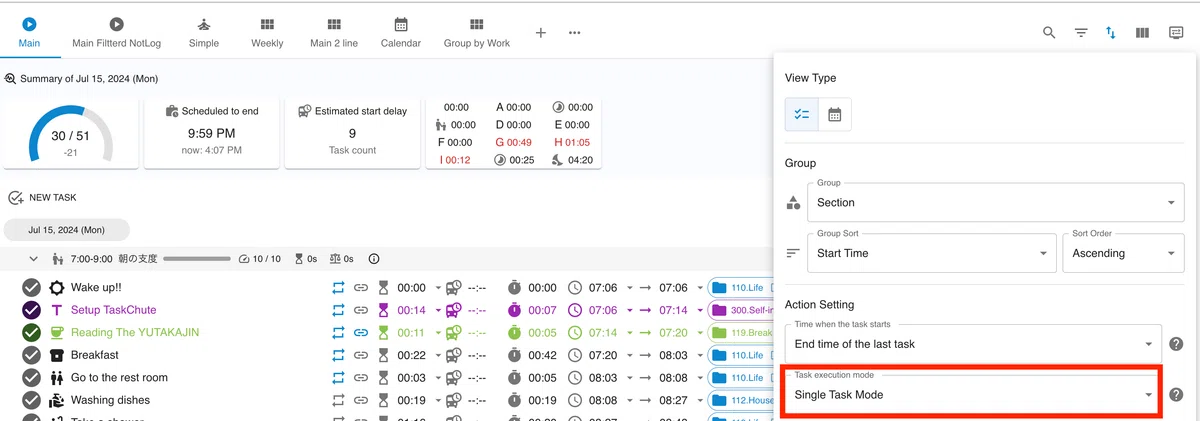Toggle the checkmark for Washing dishes
The image size is (1200, 421).
pos(31,400)
